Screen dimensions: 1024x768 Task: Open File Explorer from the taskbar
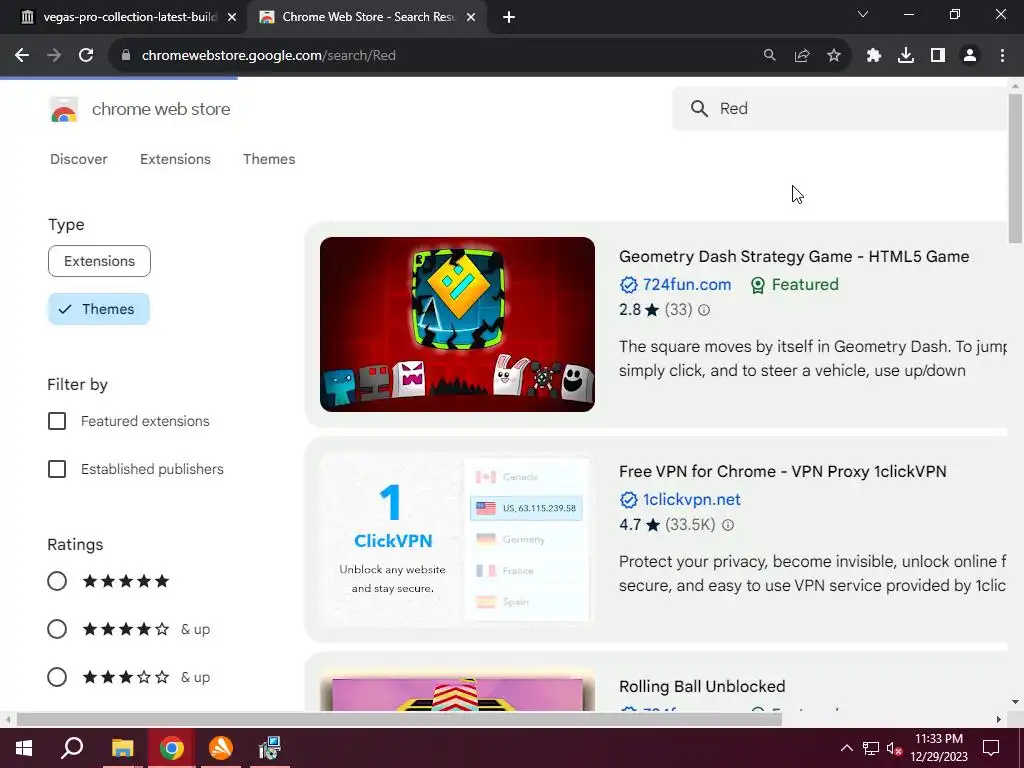click(x=122, y=748)
